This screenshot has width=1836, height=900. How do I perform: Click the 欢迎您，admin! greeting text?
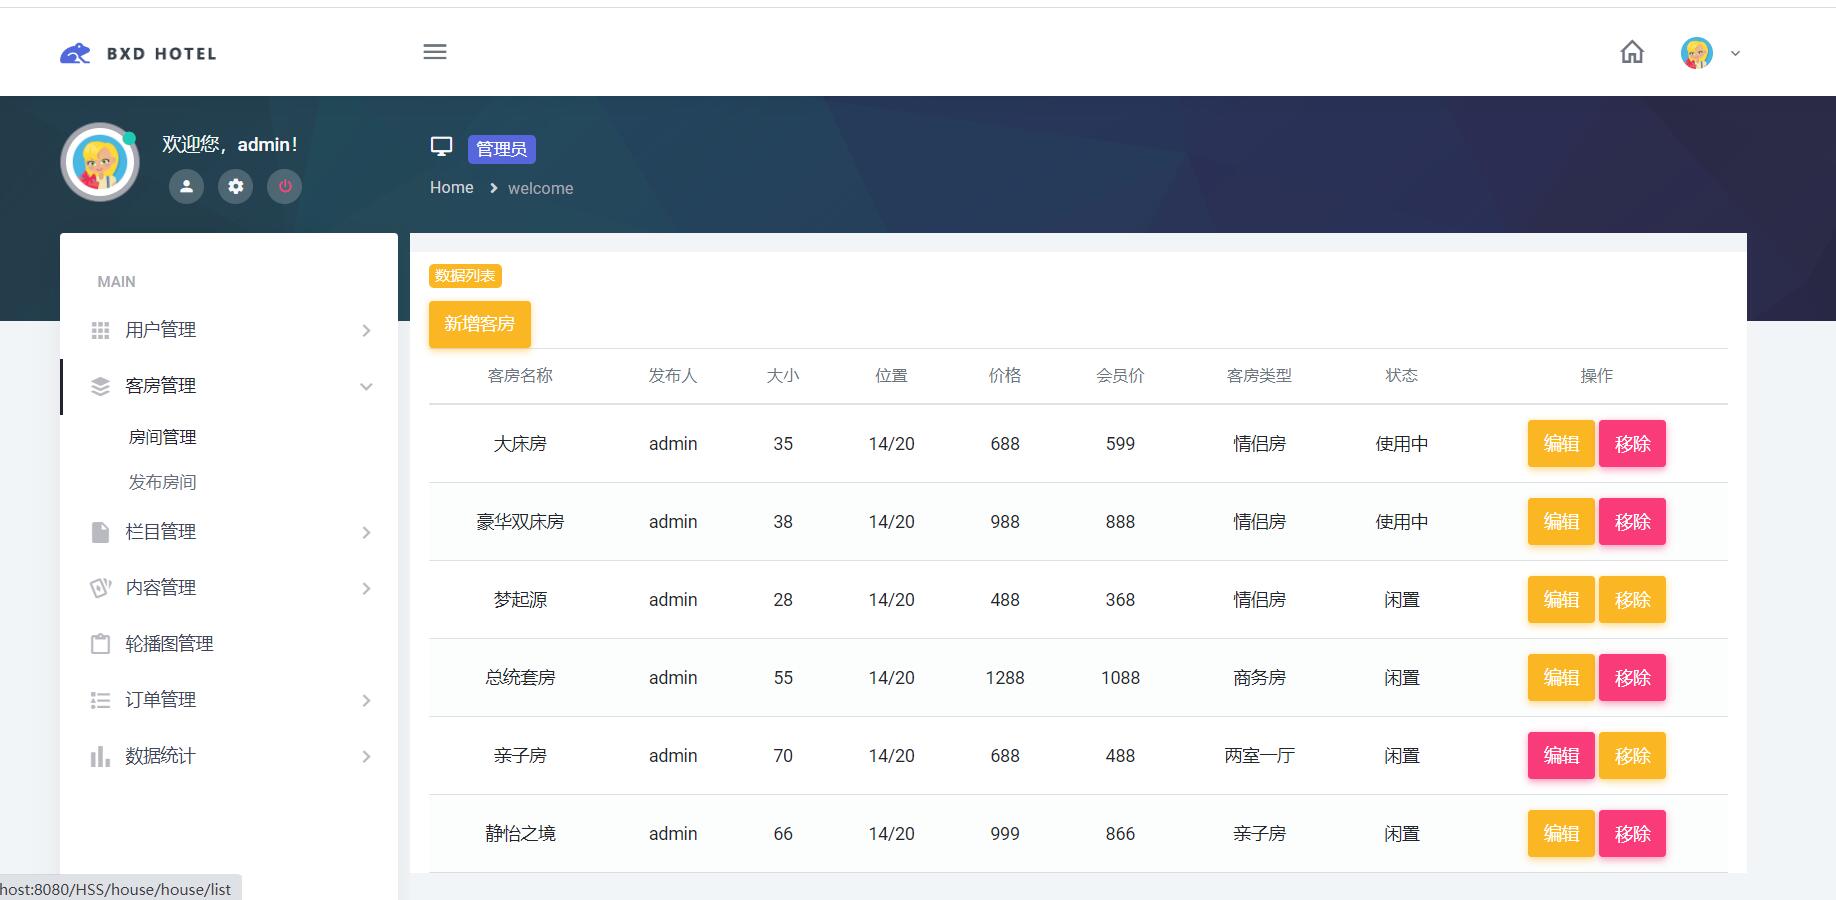click(230, 145)
